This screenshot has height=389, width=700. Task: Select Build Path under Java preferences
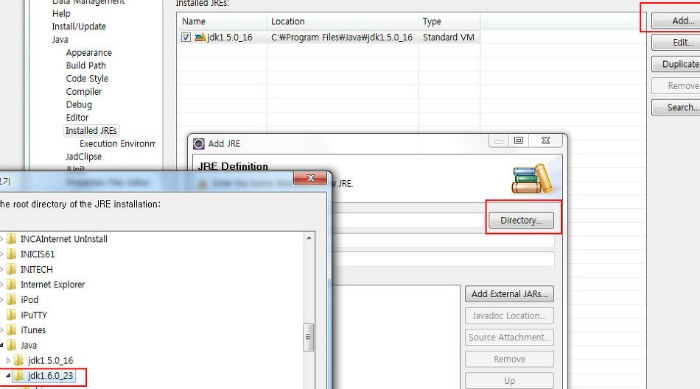coord(86,65)
